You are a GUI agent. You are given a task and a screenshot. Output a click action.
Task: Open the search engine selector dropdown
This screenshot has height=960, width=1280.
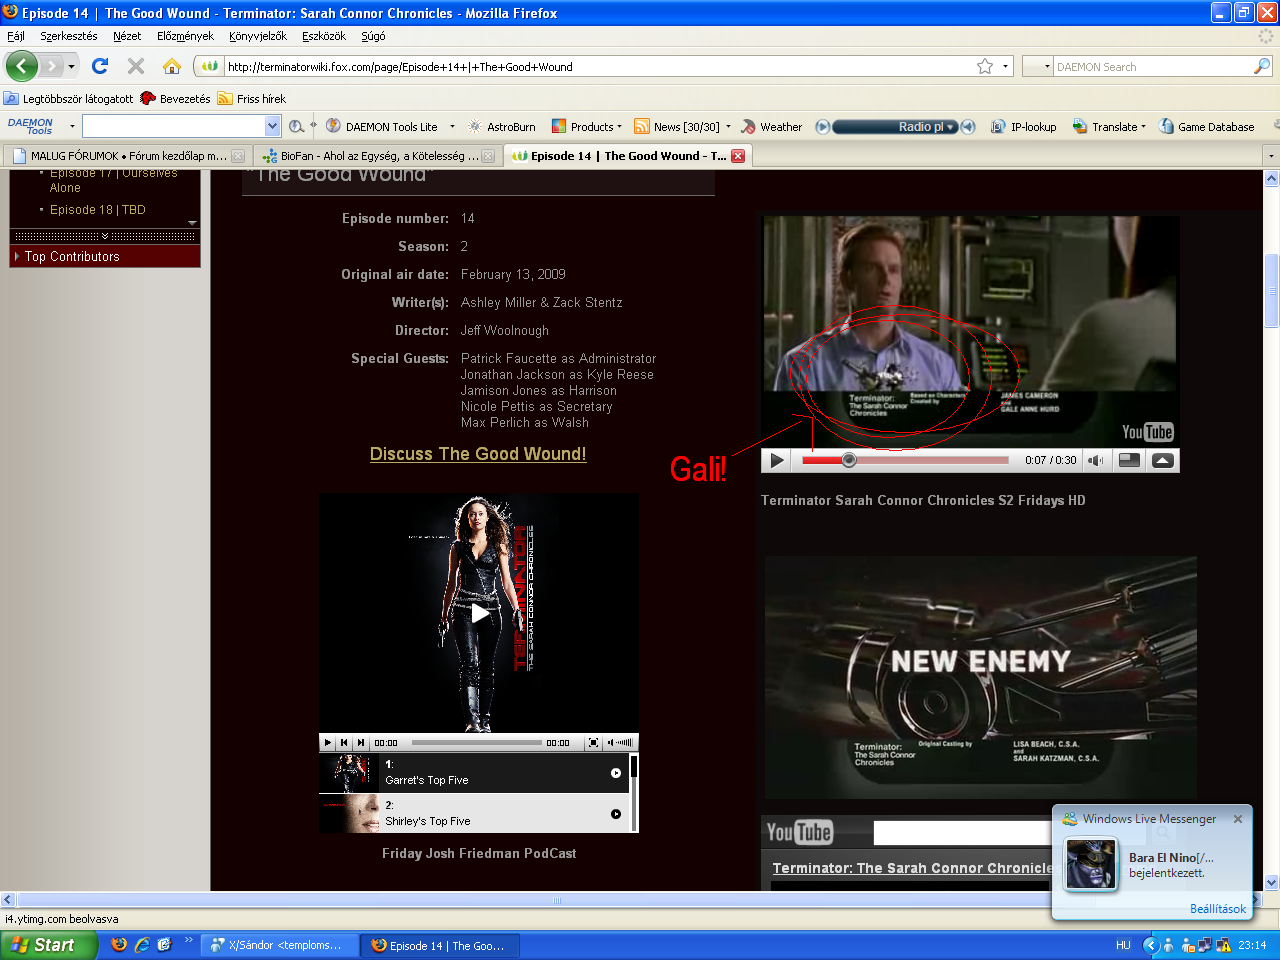click(1047, 67)
